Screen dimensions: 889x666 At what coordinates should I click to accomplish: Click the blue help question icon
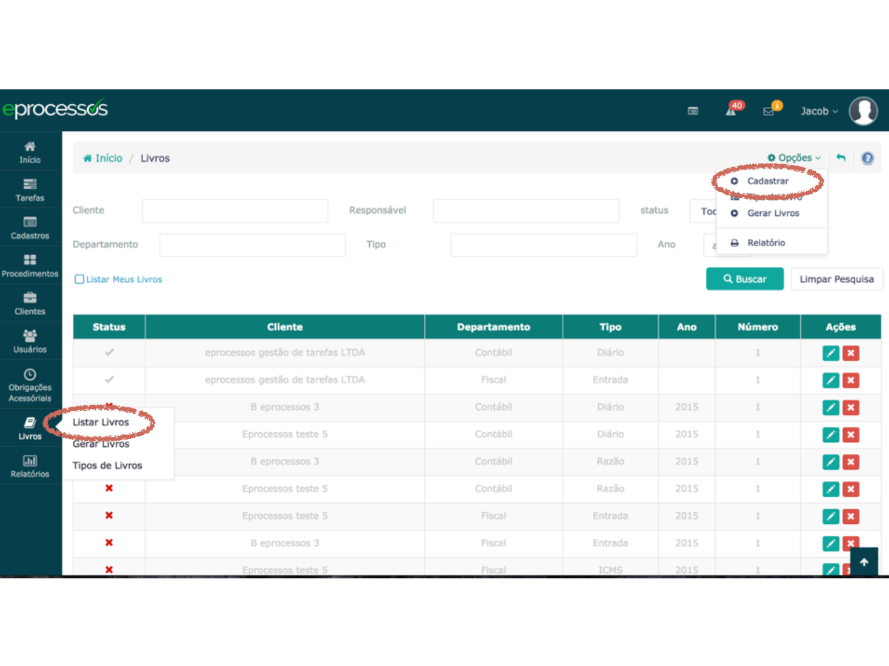click(x=867, y=158)
